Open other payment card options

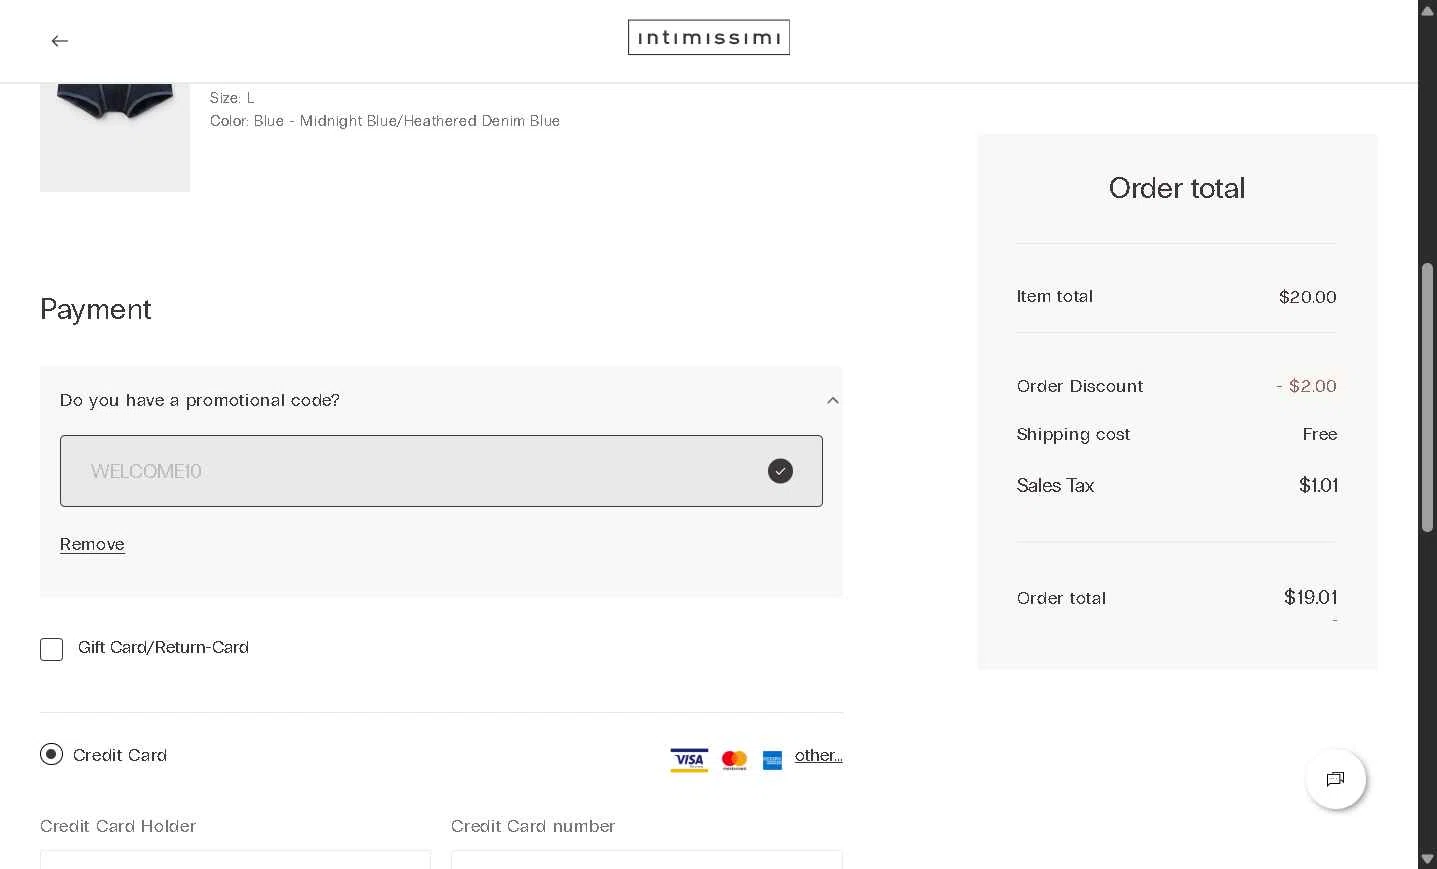(818, 756)
